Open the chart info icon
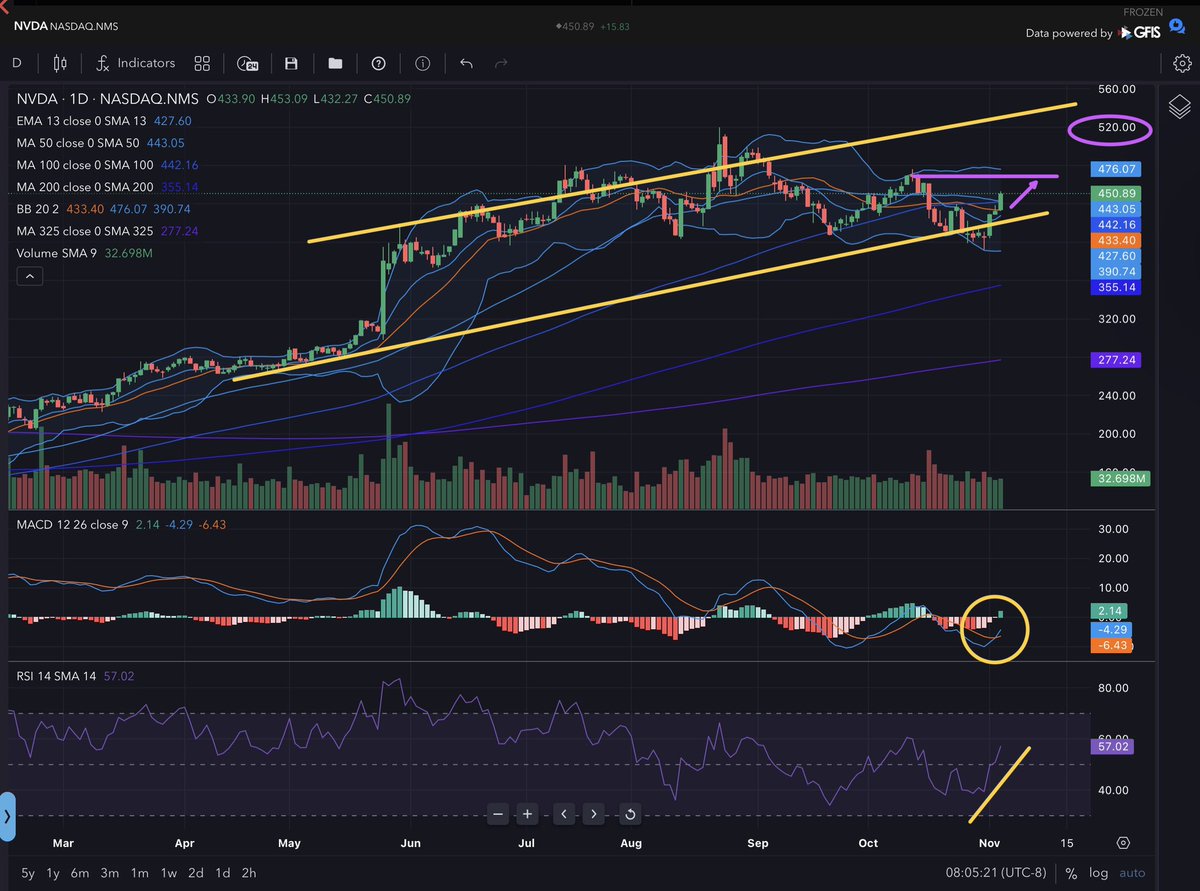Viewport: 1200px width, 891px height. [423, 63]
